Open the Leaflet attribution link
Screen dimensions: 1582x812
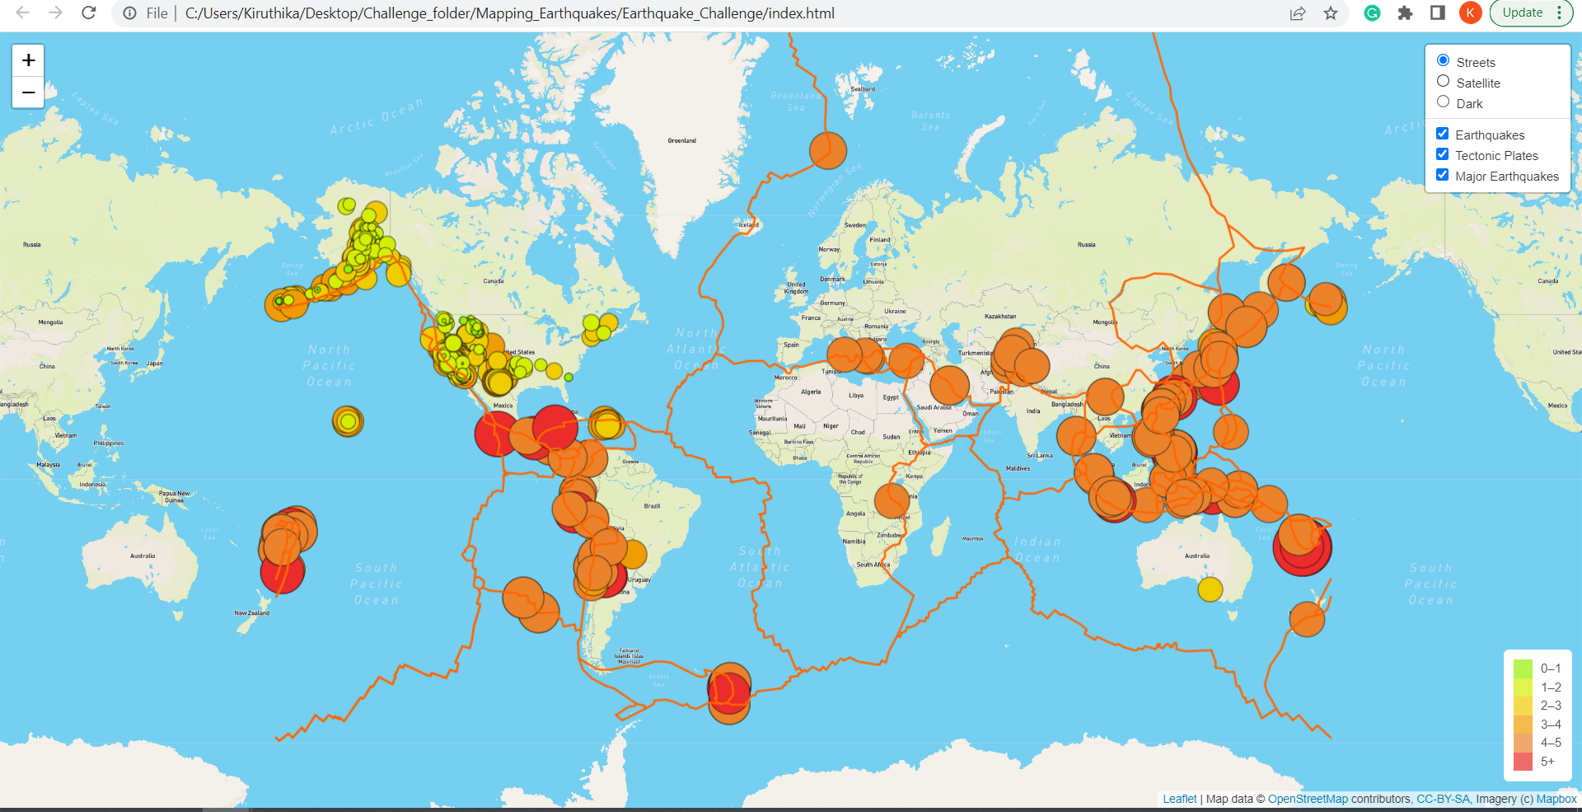coord(1179,799)
